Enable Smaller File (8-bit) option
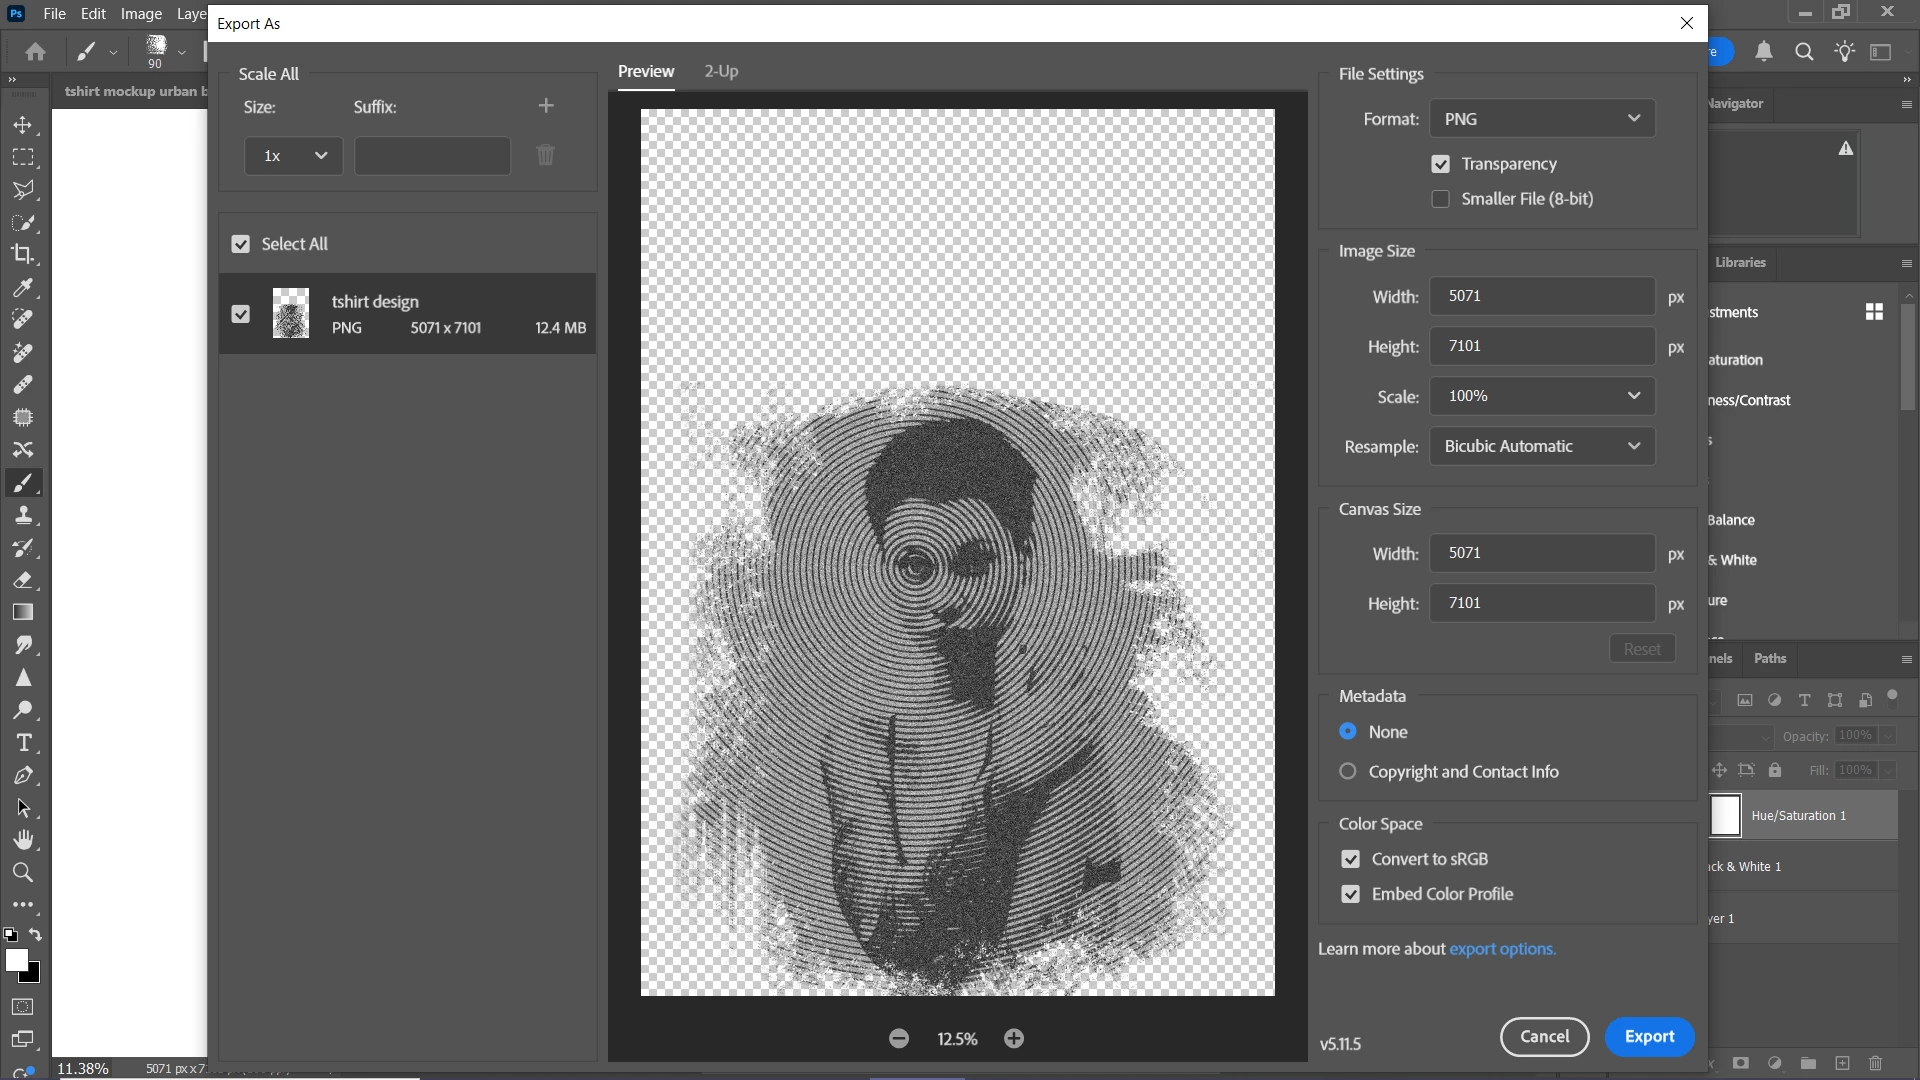This screenshot has height=1080, width=1920. [1440, 199]
